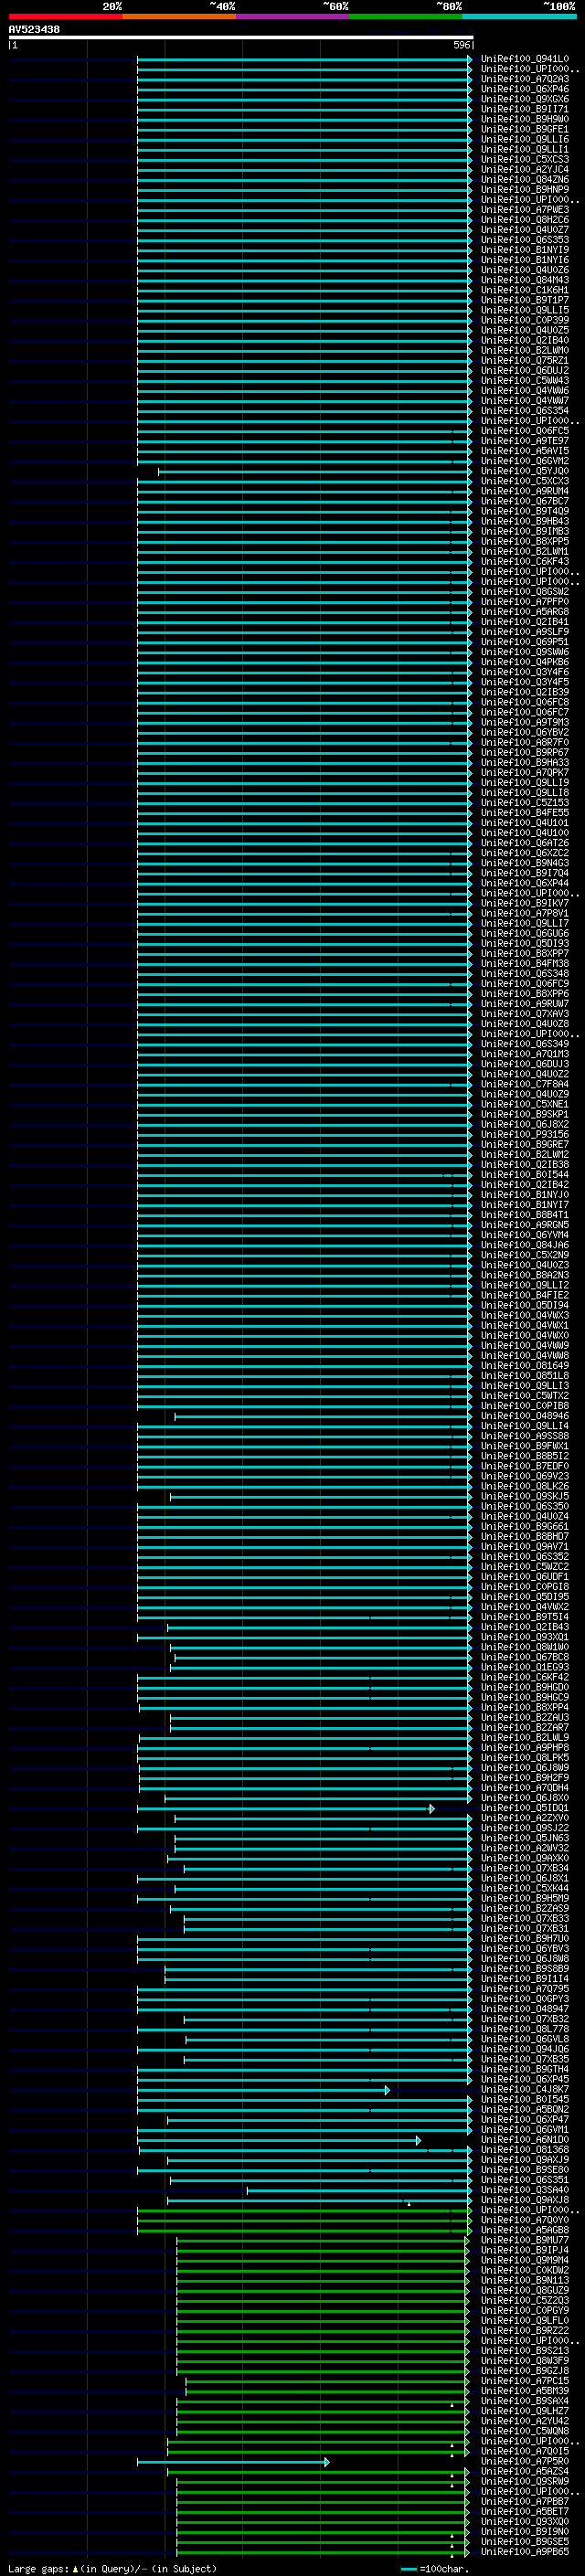Click the short cyan bar of UniRef100_A7P5R0
This screenshot has width=585, height=2576.
(x=233, y=2461)
